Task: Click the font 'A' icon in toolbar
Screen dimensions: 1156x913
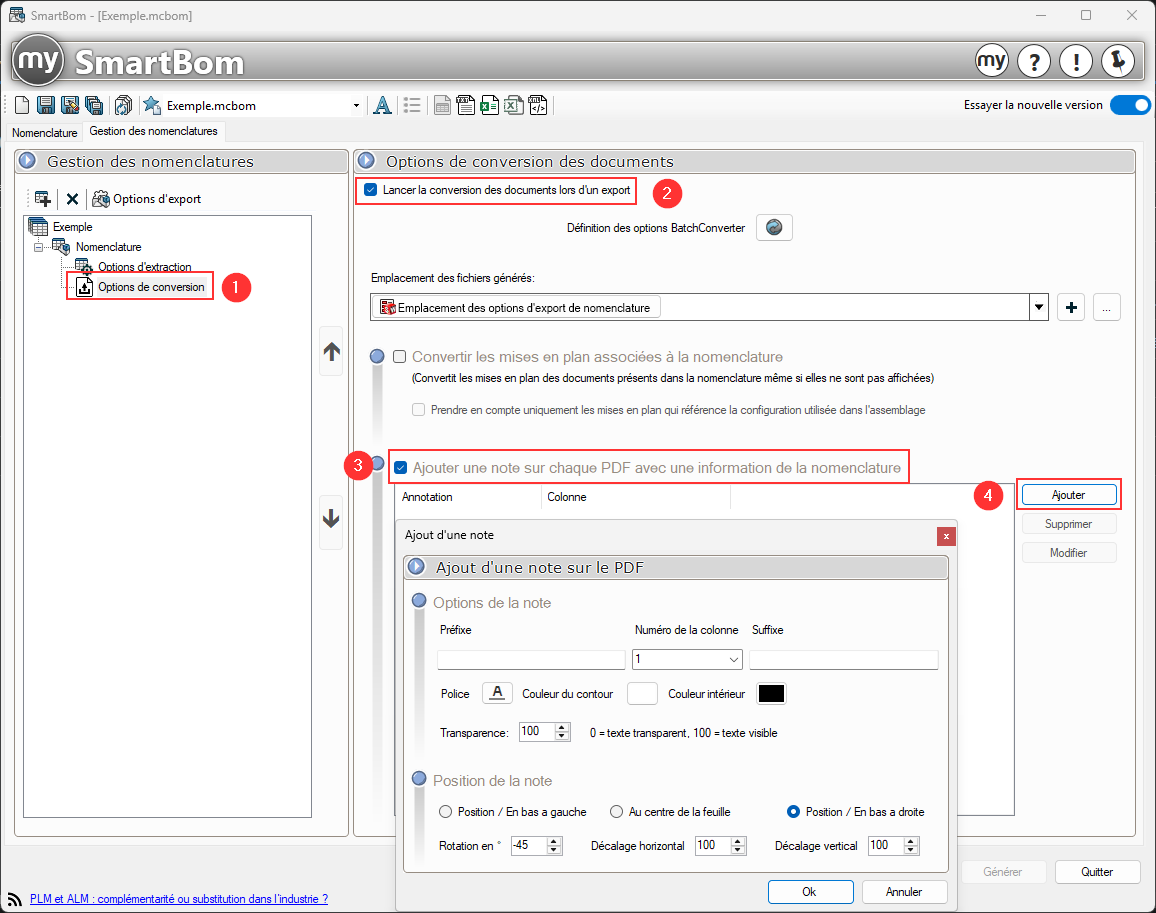Action: pyautogui.click(x=381, y=106)
